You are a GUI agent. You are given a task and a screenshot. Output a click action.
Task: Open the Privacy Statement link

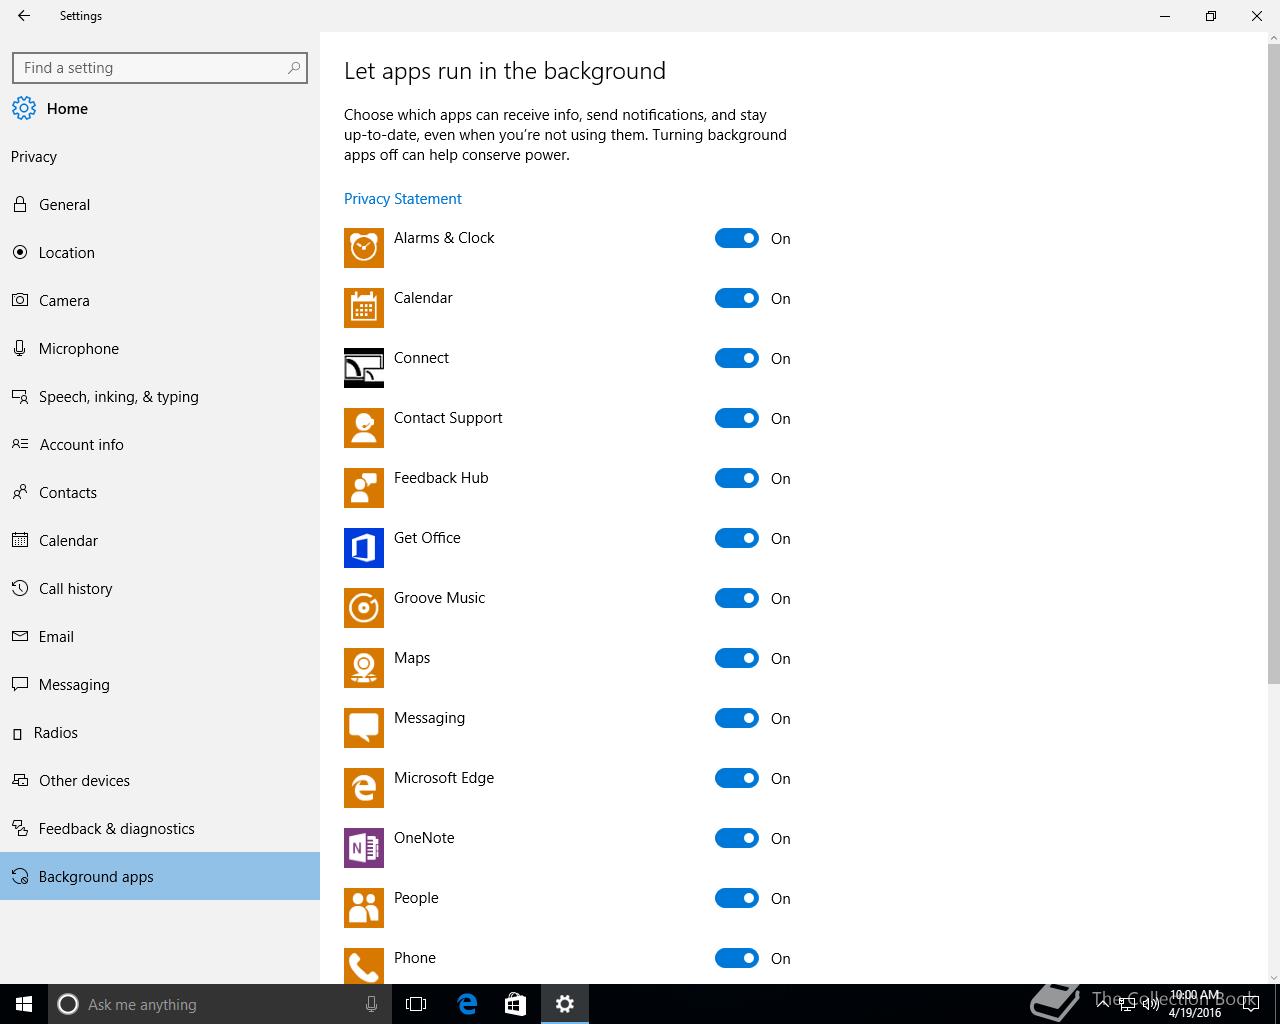tap(403, 198)
